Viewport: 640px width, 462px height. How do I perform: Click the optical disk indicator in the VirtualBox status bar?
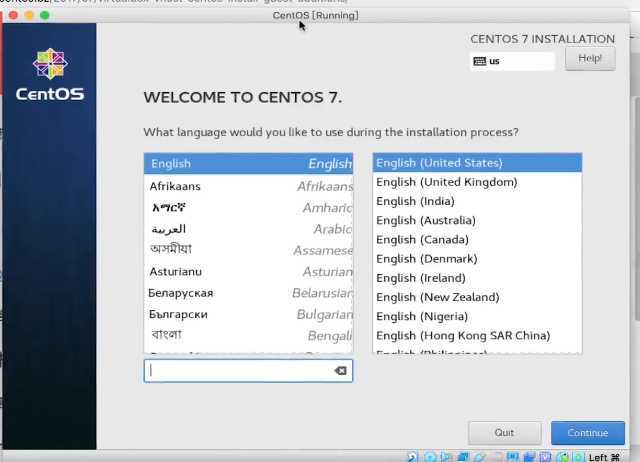[x=429, y=457]
